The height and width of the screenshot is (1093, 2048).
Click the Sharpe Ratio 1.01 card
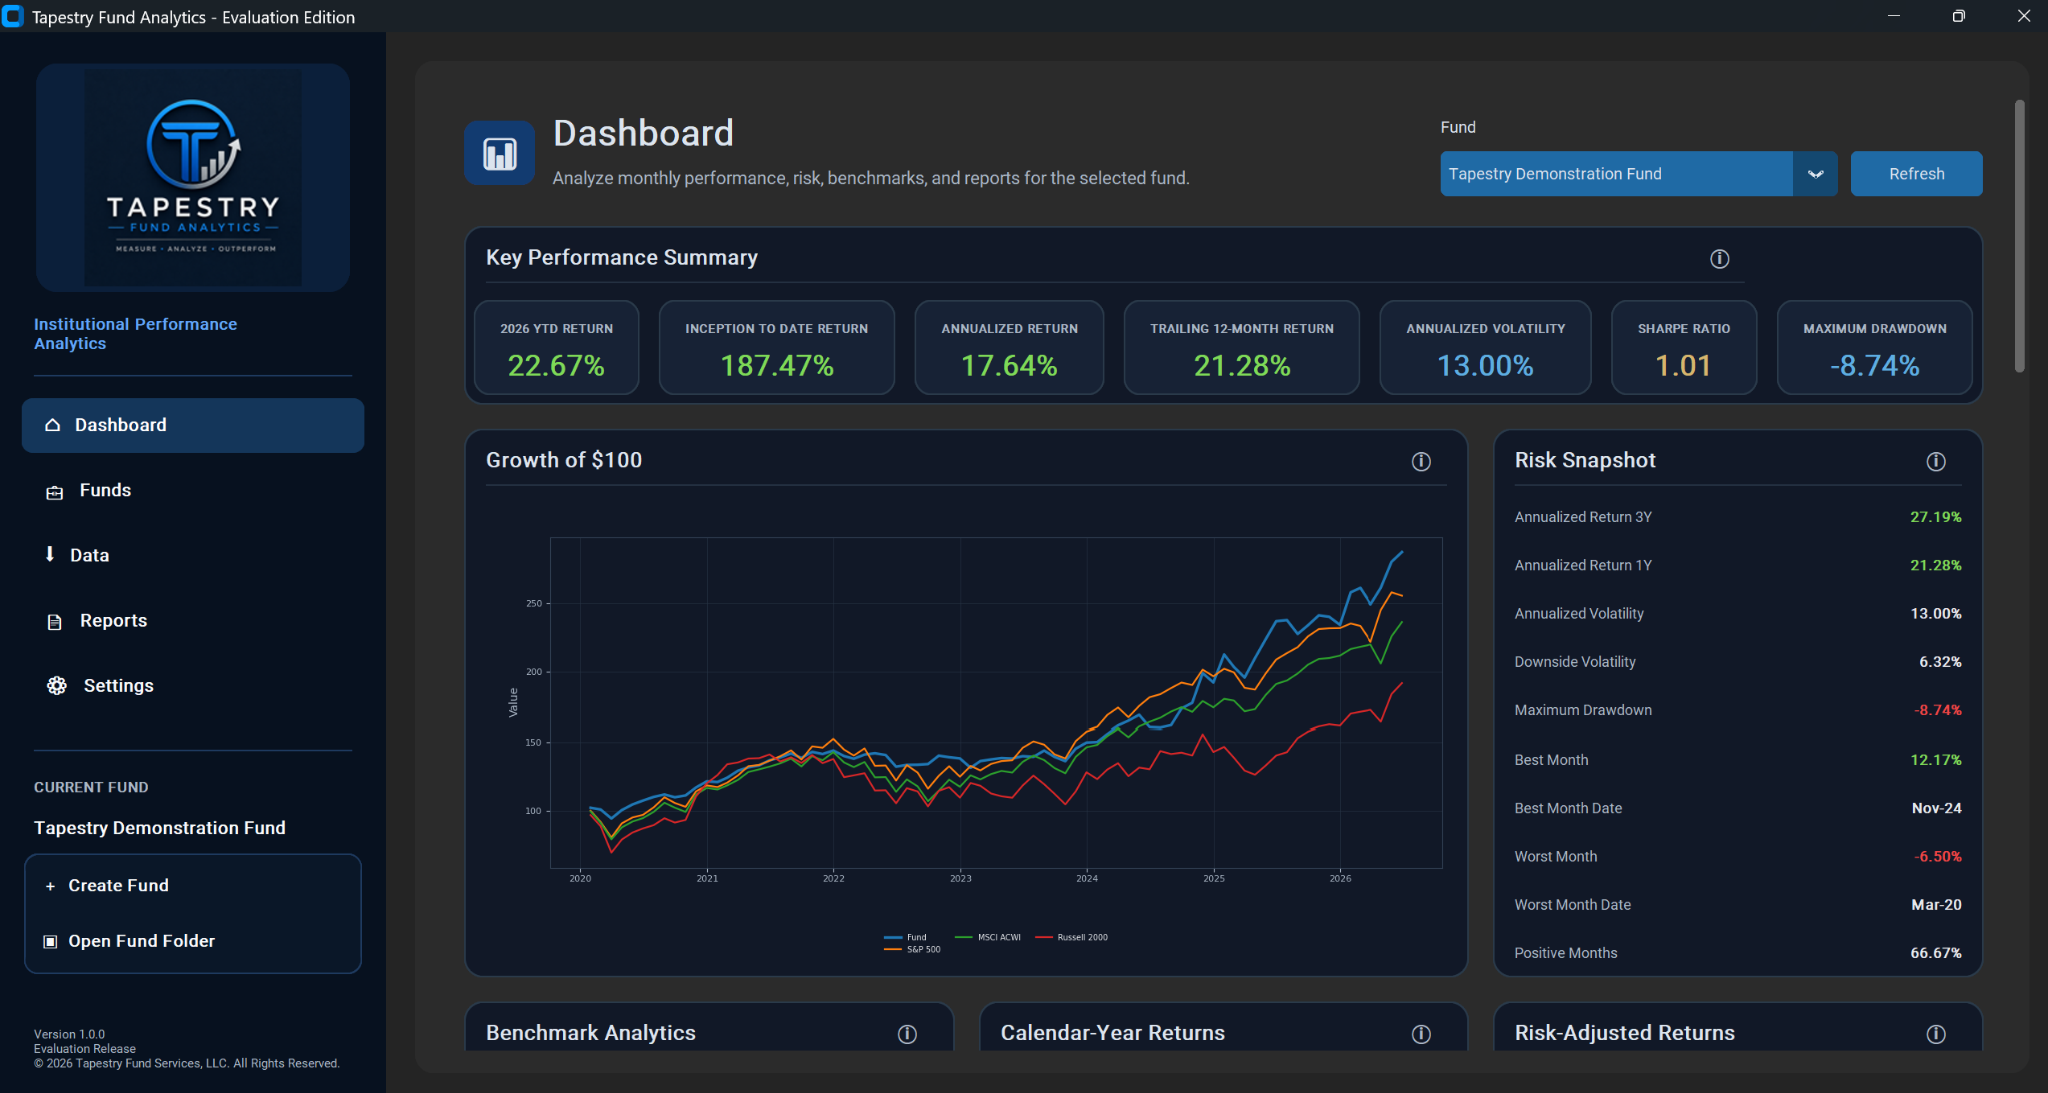click(x=1684, y=347)
